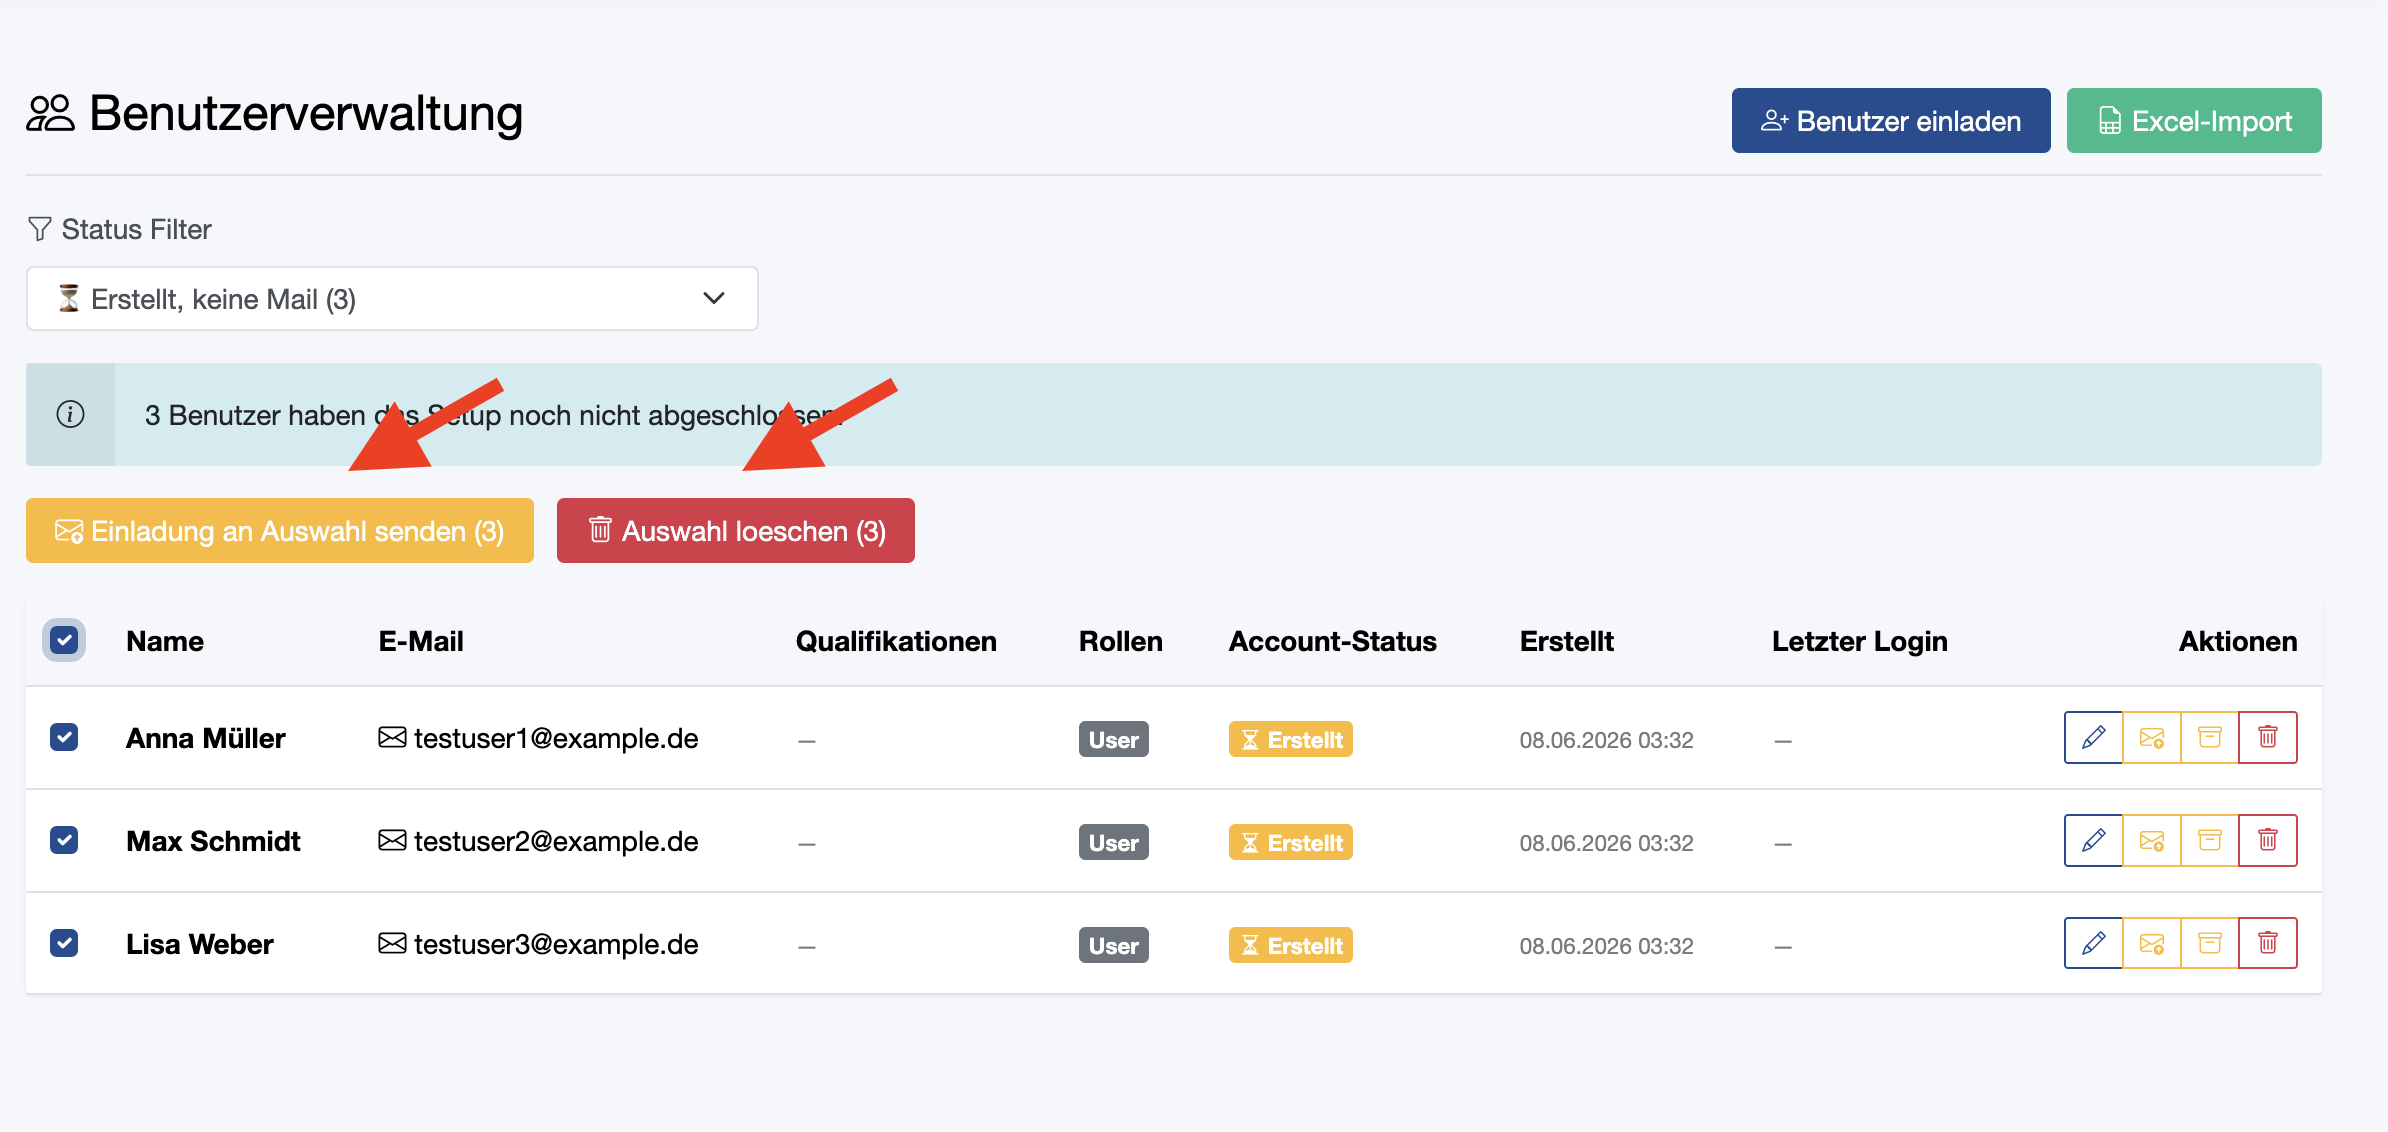Click the E-Mail column header

click(x=421, y=641)
